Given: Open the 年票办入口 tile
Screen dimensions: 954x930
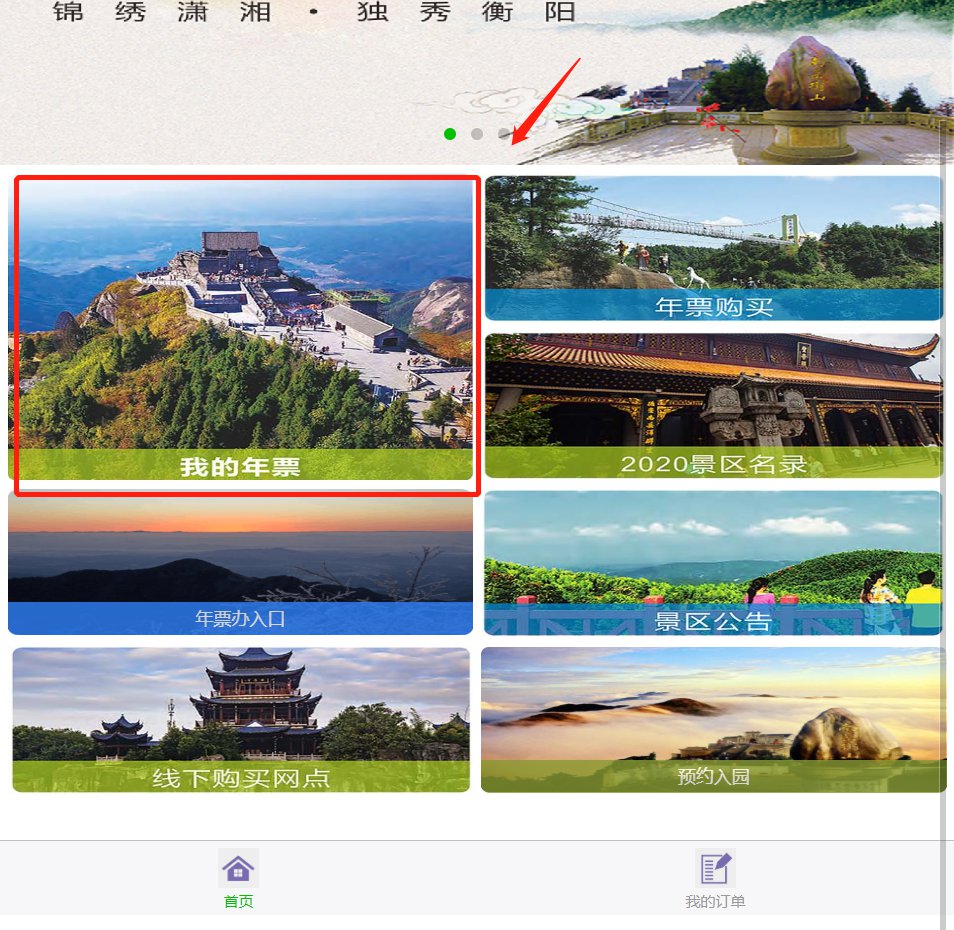Looking at the screenshot, I should click(240, 563).
